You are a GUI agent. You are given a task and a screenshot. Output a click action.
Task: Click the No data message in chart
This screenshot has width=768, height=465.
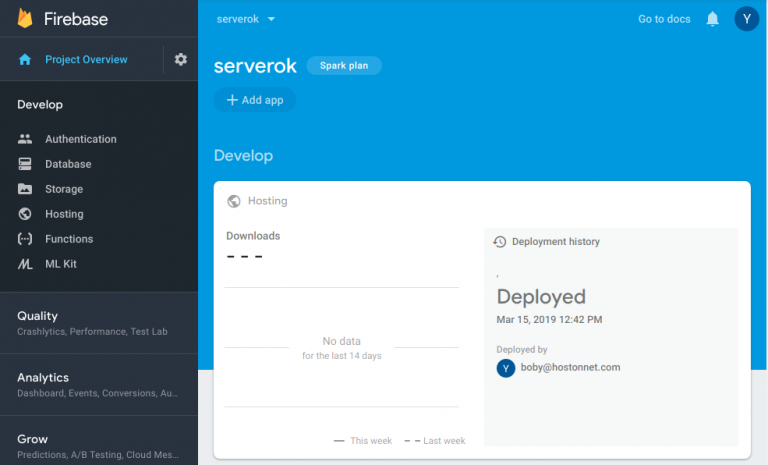pyautogui.click(x=341, y=341)
